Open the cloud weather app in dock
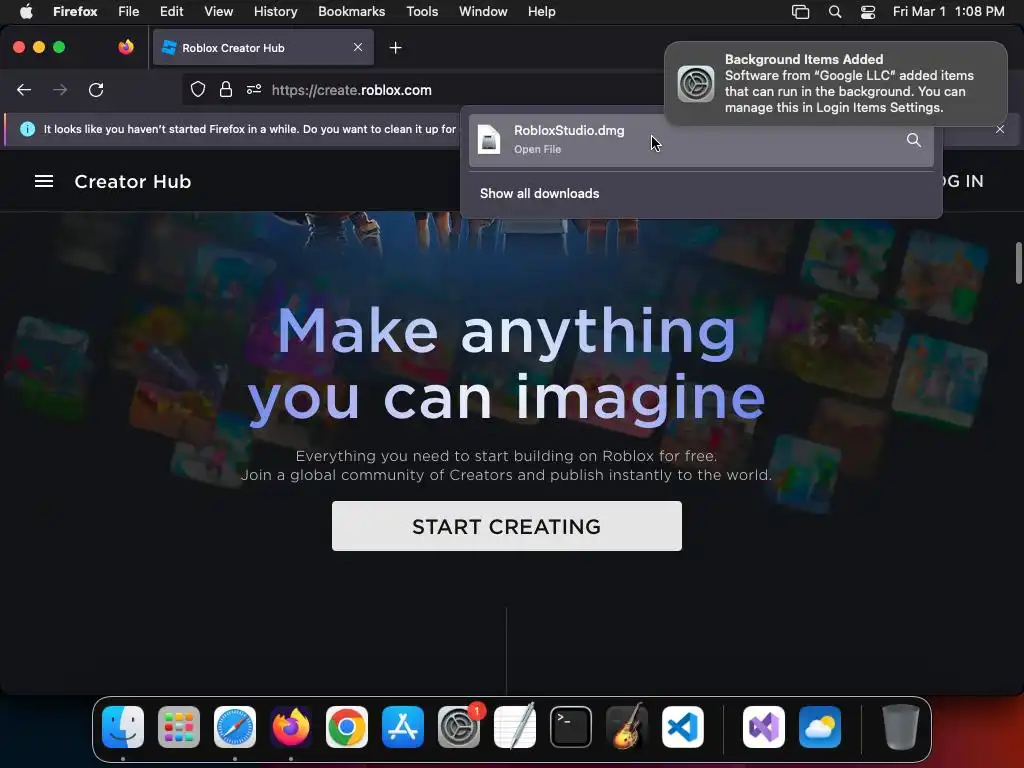 [820, 726]
